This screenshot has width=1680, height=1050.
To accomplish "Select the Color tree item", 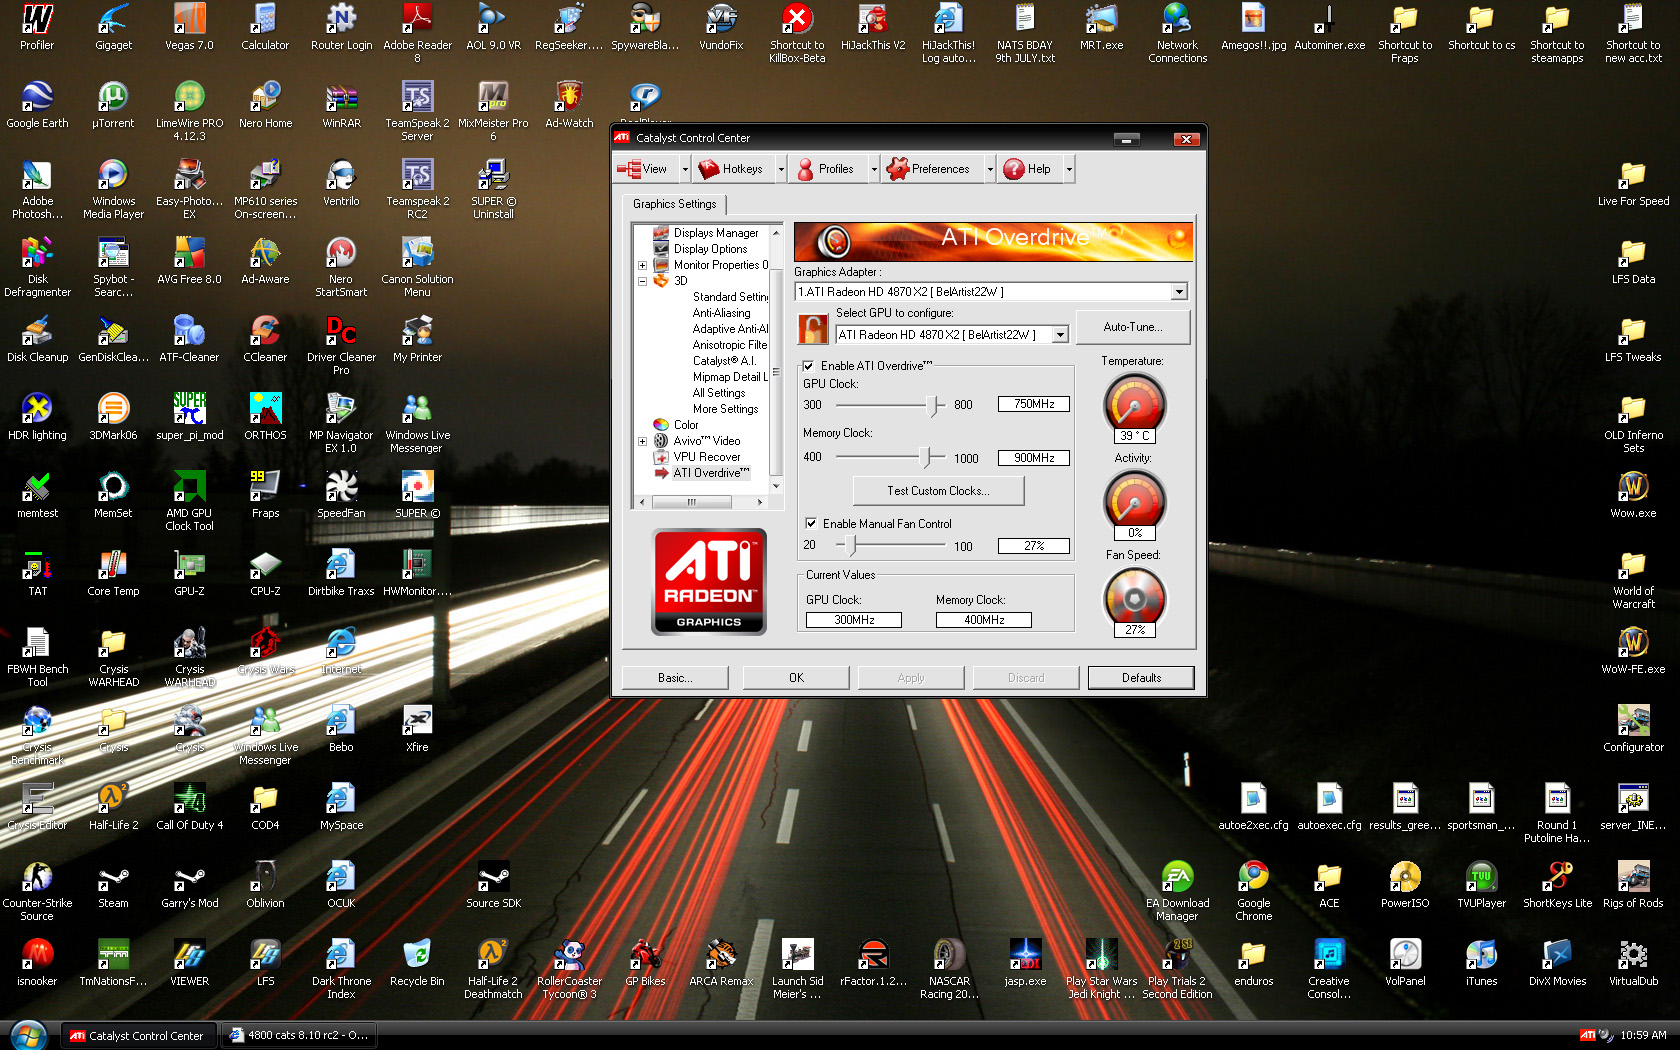I will [x=686, y=425].
